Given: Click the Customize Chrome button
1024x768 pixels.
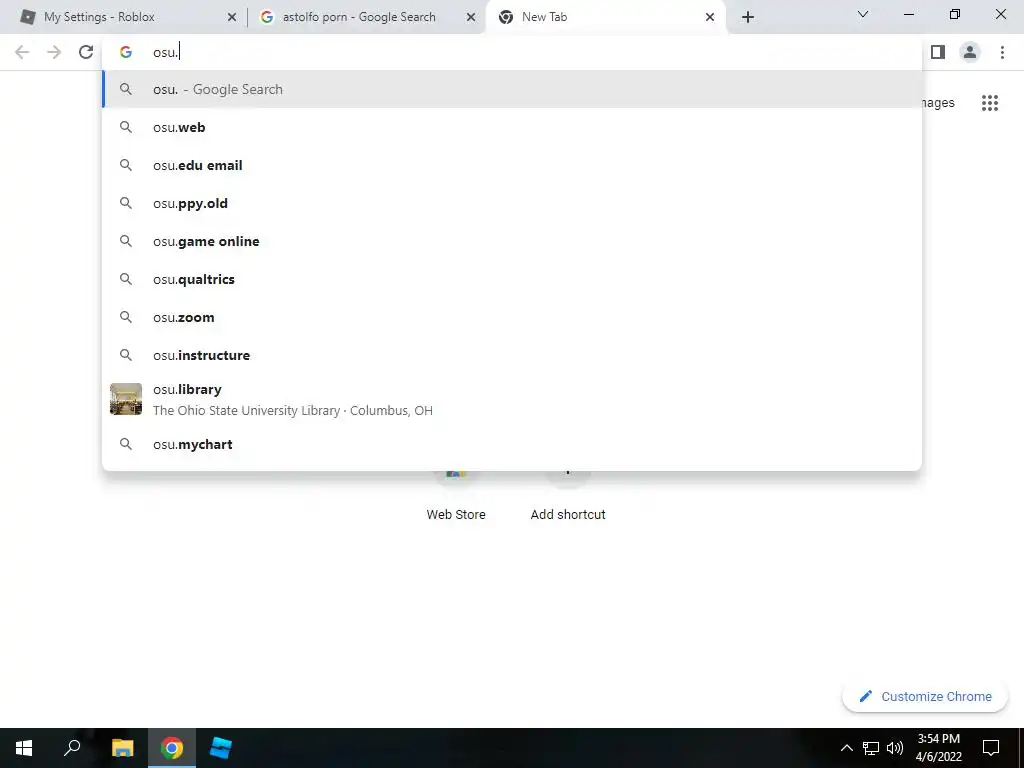Looking at the screenshot, I should 925,696.
